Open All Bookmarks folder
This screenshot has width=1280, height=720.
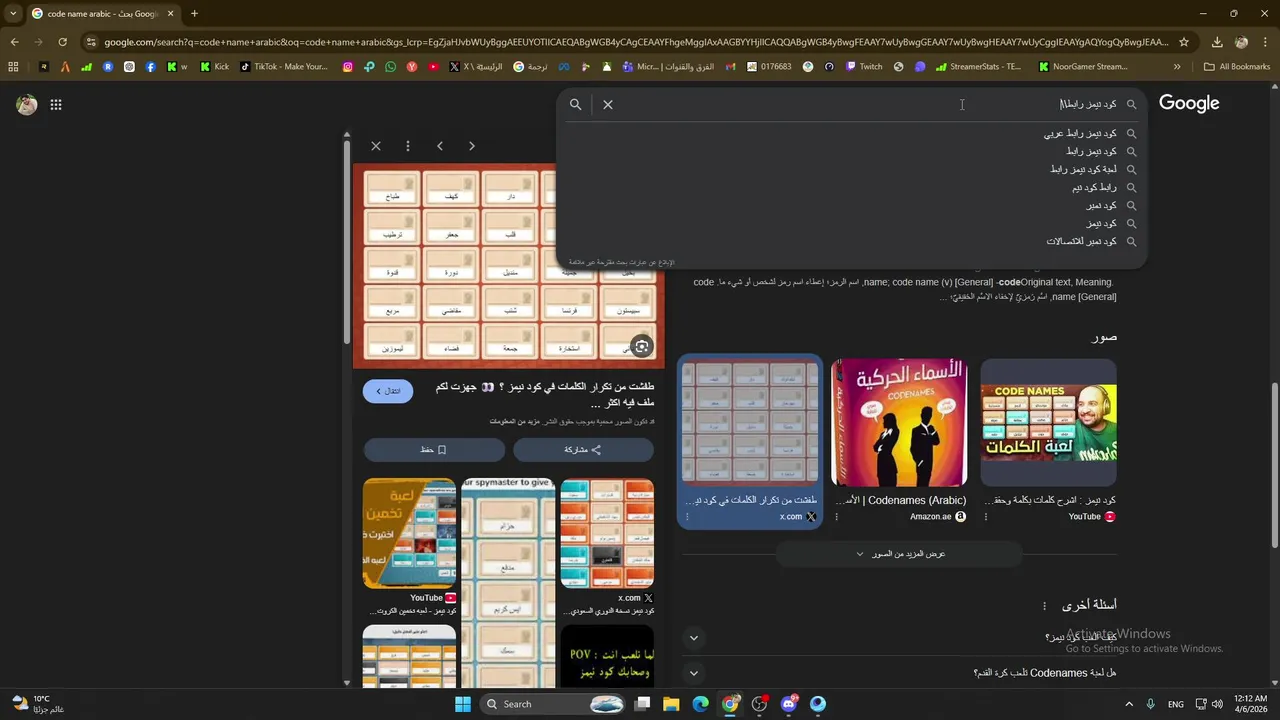click(x=1237, y=67)
